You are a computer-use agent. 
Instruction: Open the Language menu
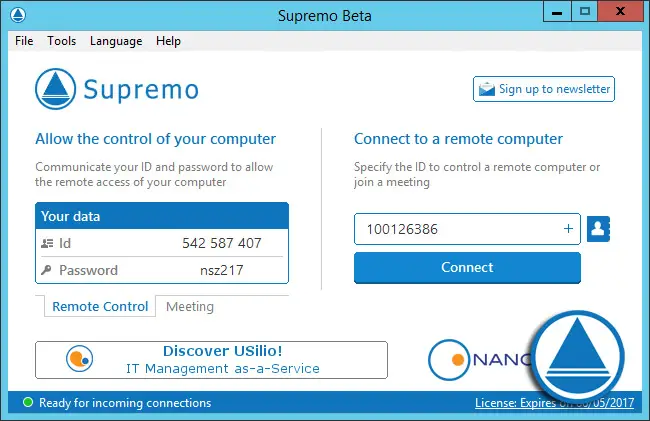point(116,41)
